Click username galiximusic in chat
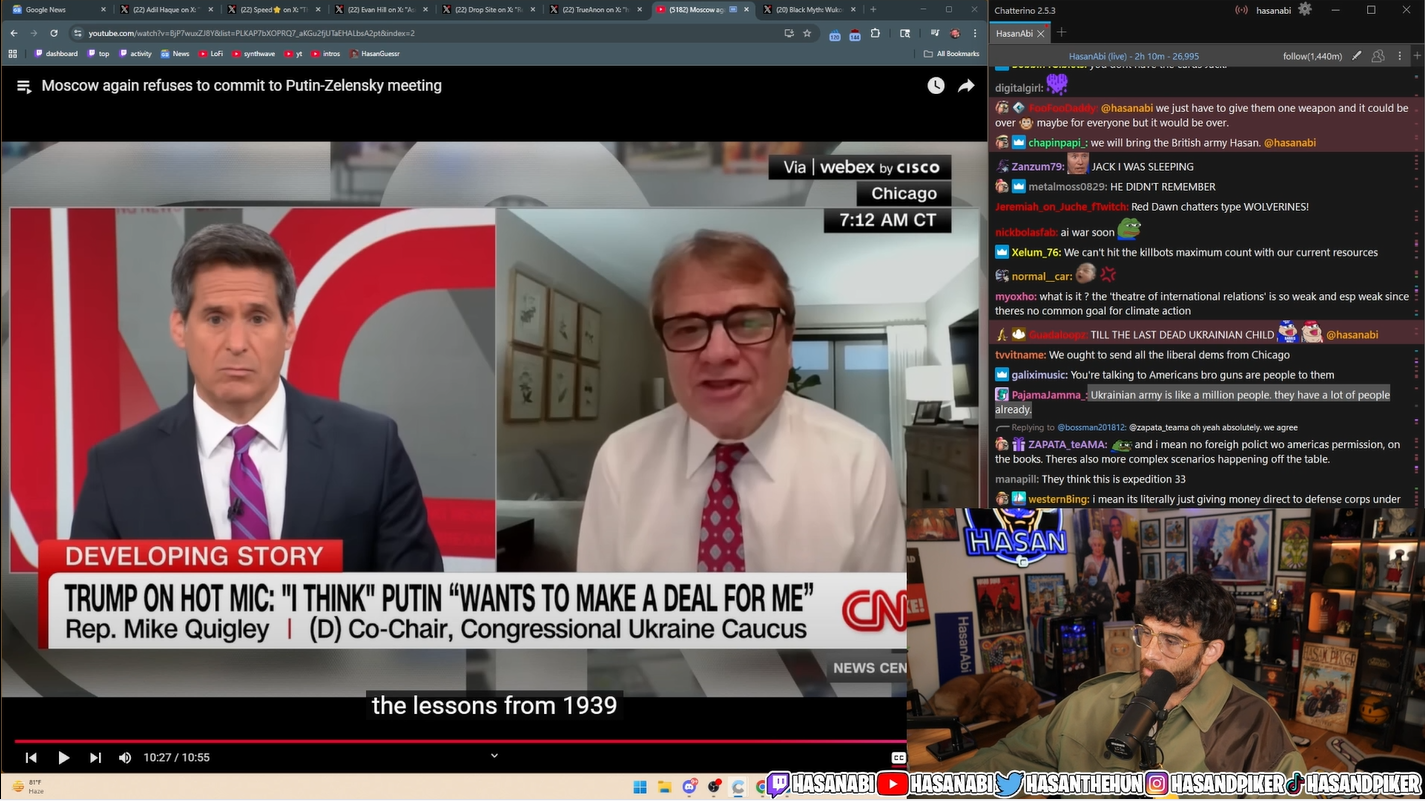 pos(1039,375)
